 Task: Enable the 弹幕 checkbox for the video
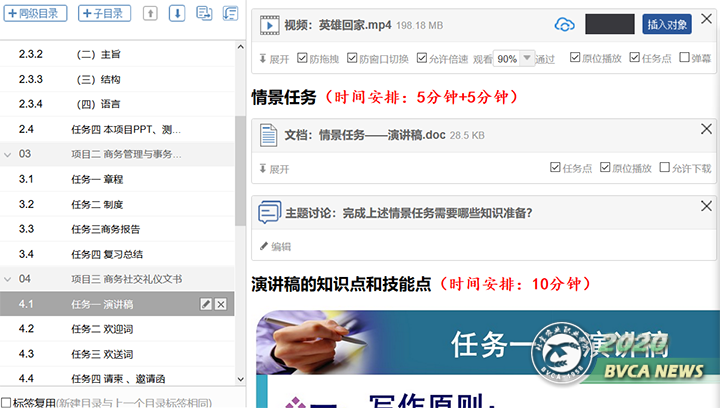pos(683,59)
